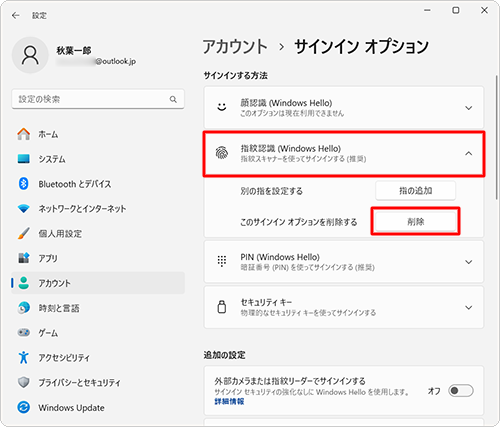The width and height of the screenshot is (500, 427).
Task: Click the セキュリティ キー title text
Action: pos(266,302)
